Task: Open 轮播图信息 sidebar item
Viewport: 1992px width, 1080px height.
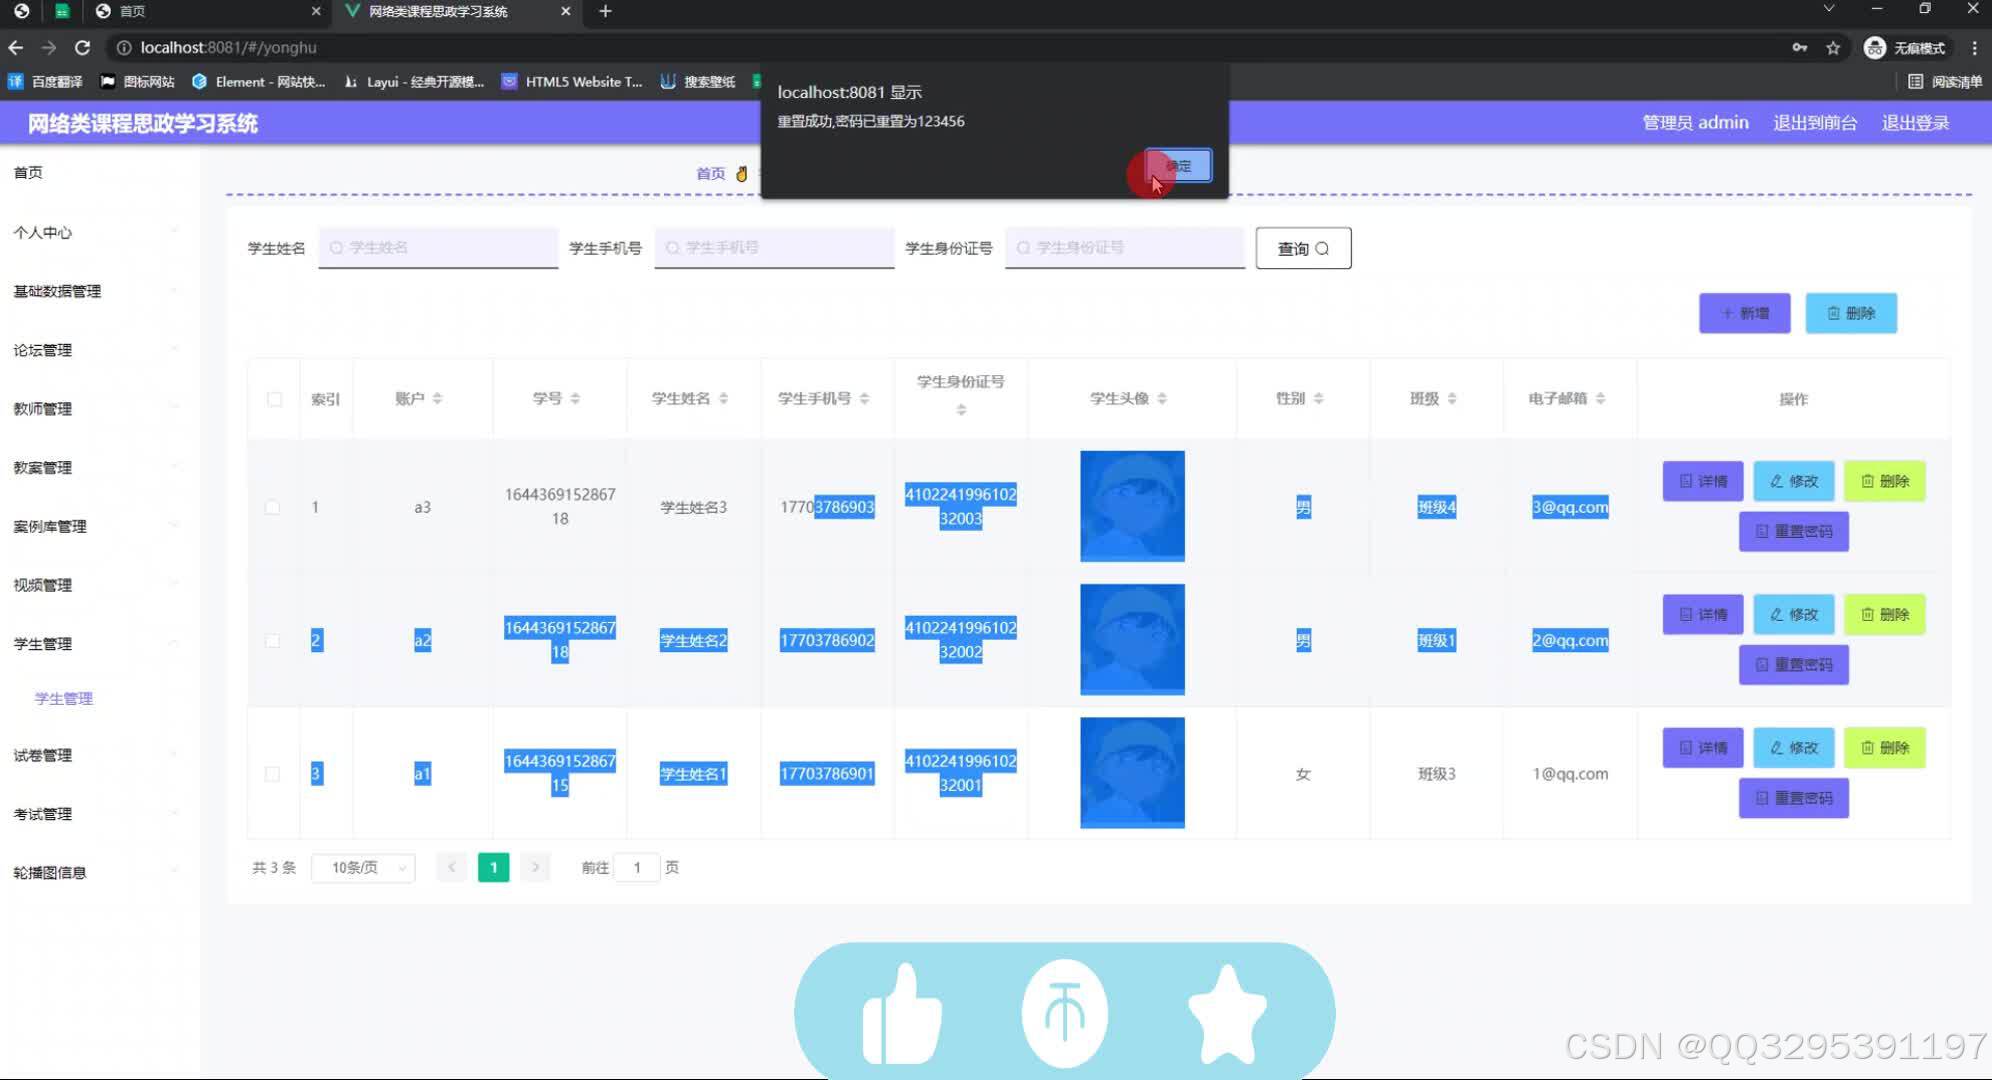Action: point(98,872)
